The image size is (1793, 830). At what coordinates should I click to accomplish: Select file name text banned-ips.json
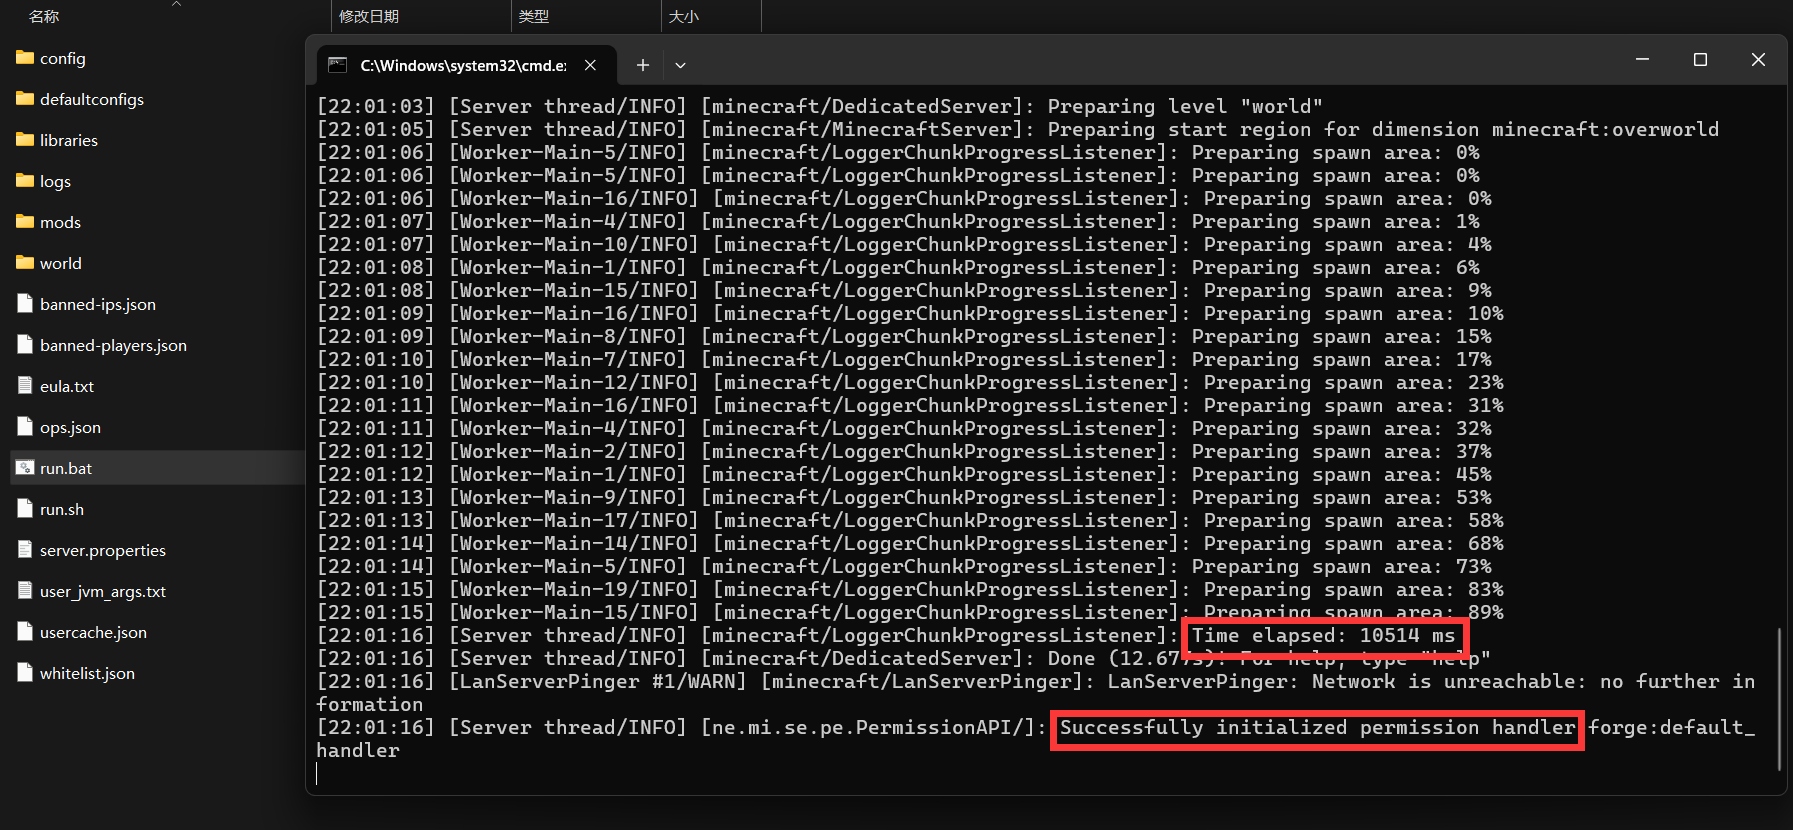[x=98, y=304]
